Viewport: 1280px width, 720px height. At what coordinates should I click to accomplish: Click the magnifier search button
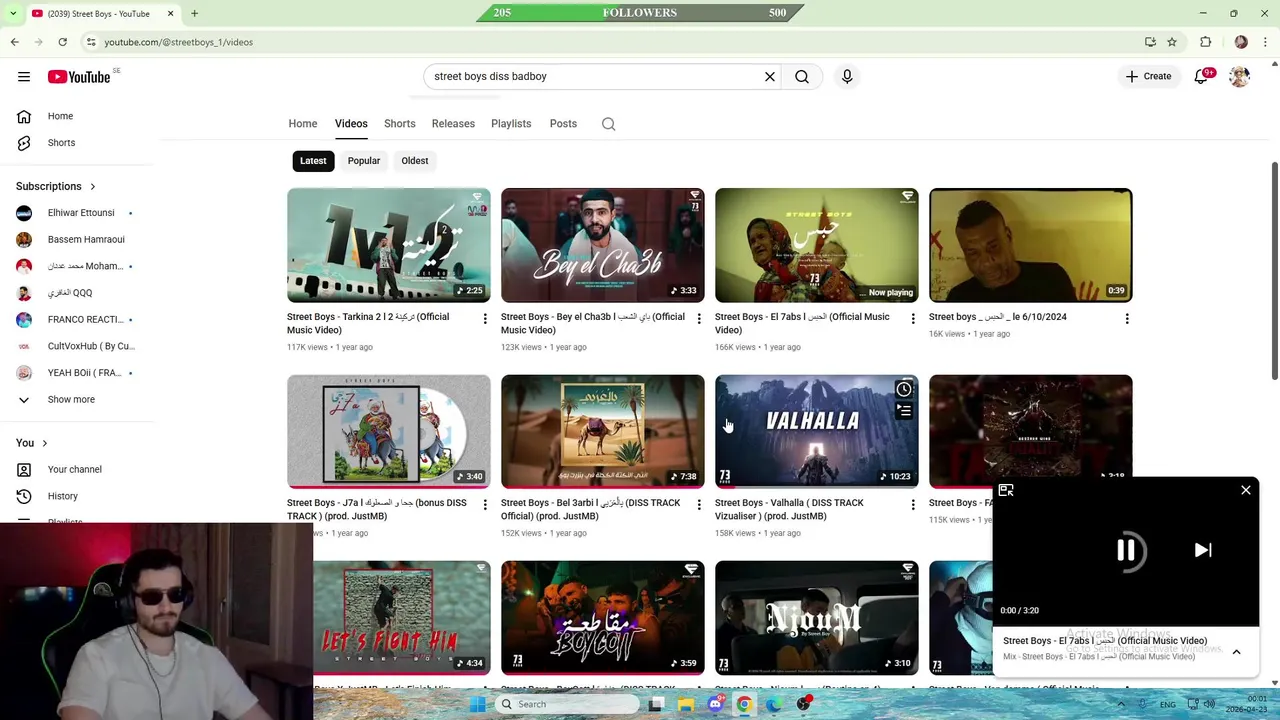click(x=802, y=76)
